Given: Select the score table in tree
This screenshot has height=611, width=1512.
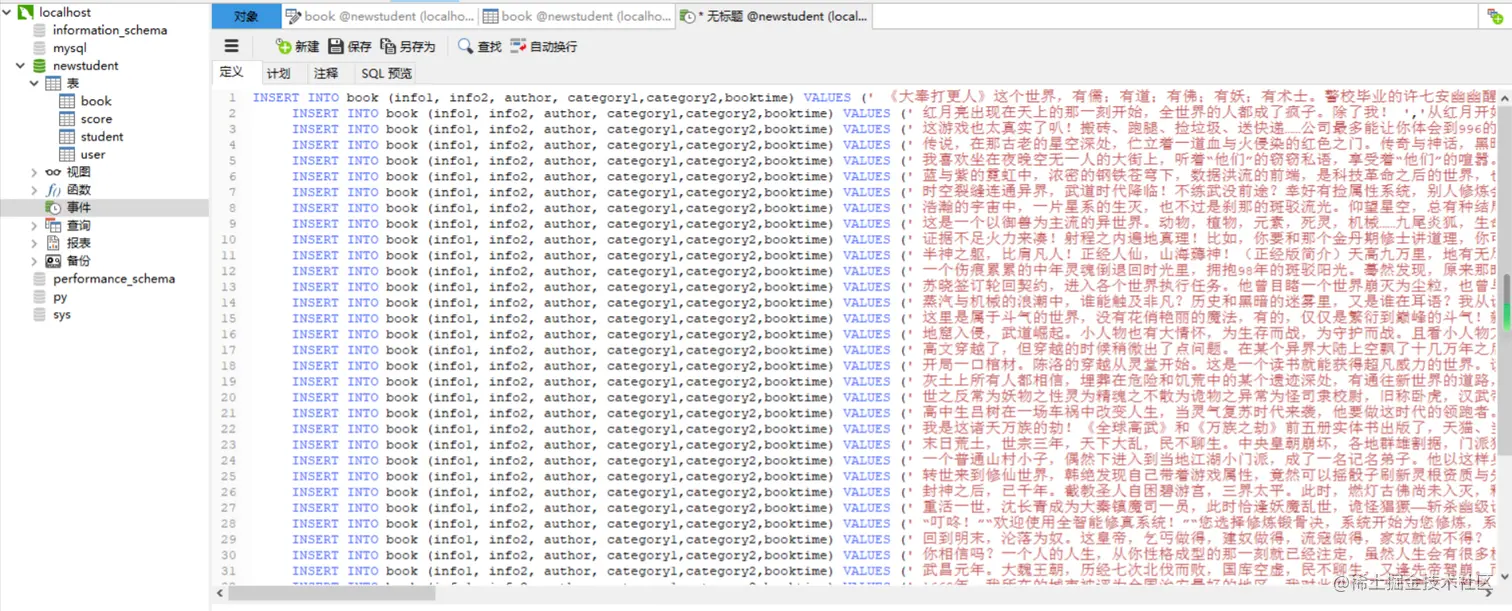Looking at the screenshot, I should coord(97,119).
